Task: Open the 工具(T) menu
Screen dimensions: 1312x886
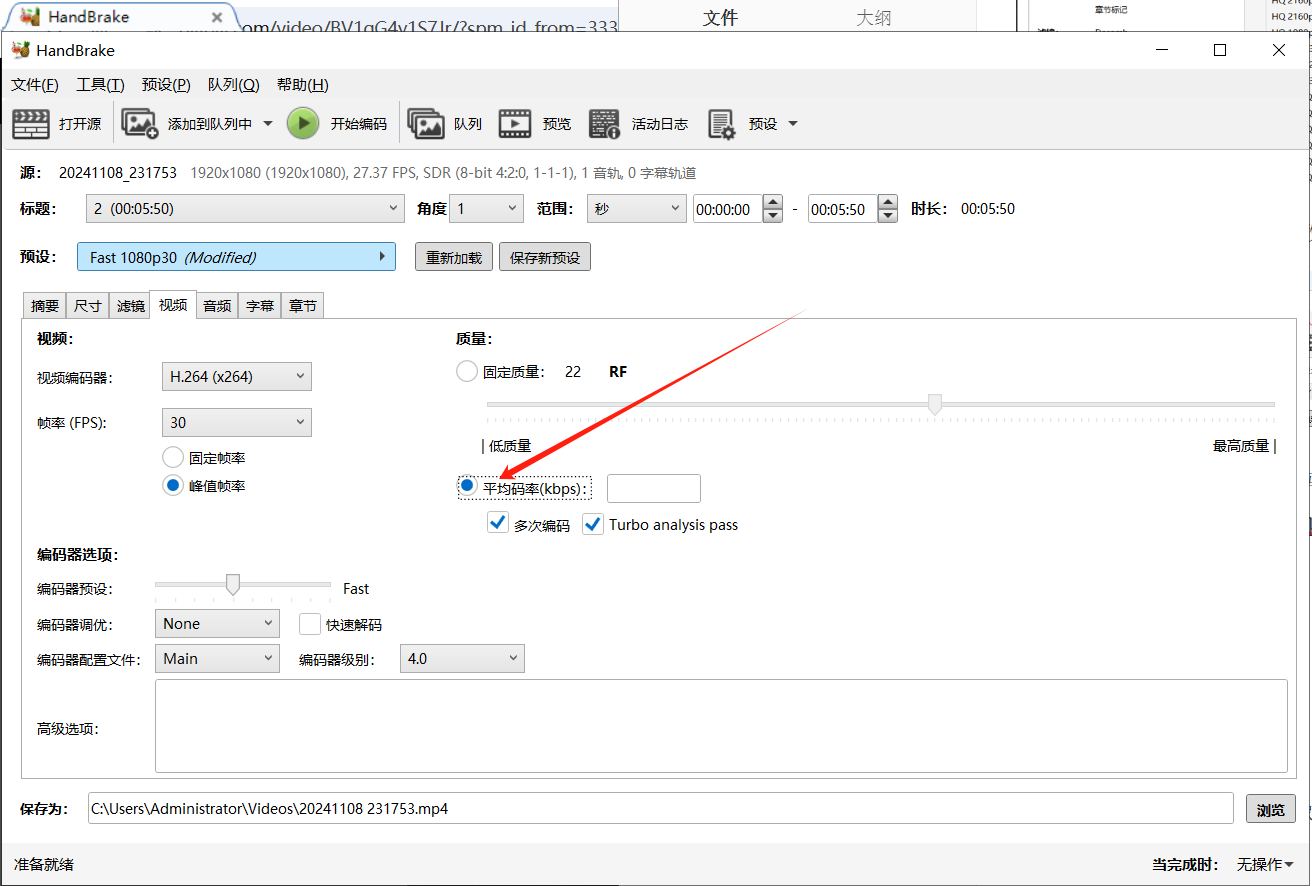Action: (x=101, y=85)
